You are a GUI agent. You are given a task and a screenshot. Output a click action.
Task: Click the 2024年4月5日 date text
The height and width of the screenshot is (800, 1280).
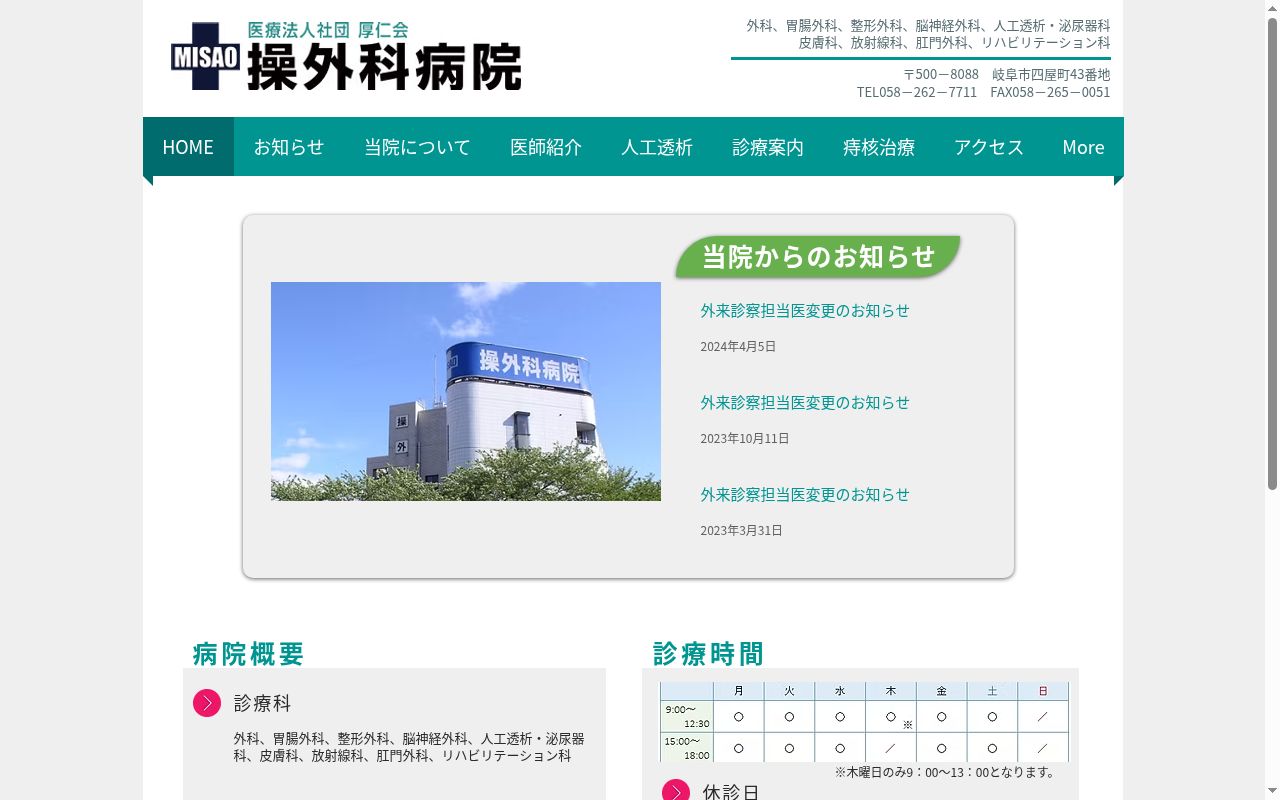pyautogui.click(x=738, y=346)
